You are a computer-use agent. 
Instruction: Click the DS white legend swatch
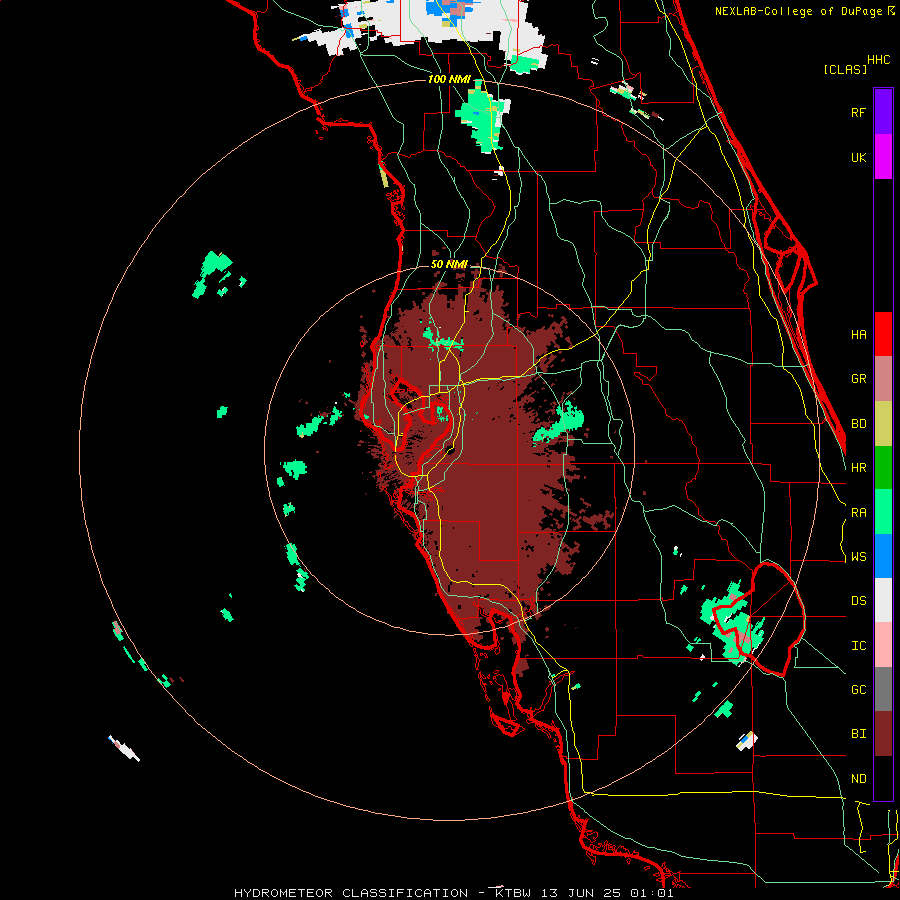883,601
